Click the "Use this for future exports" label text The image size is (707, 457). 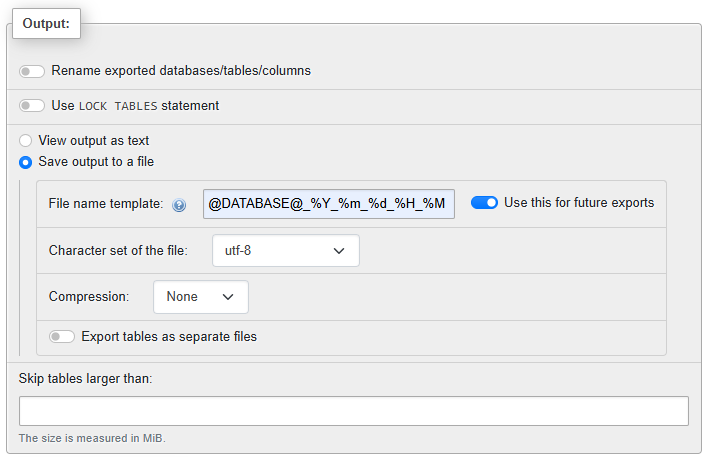(x=579, y=203)
